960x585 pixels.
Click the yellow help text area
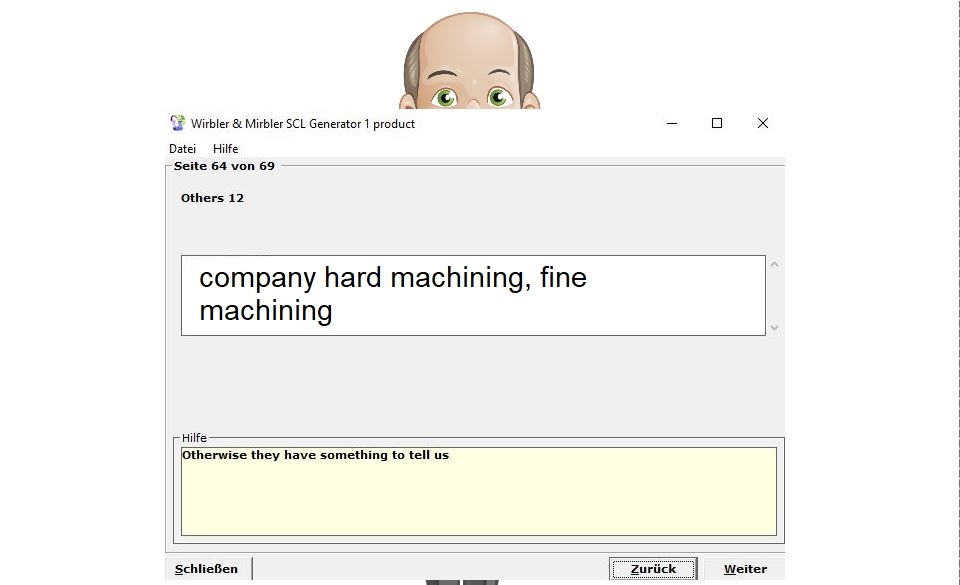coord(478,495)
